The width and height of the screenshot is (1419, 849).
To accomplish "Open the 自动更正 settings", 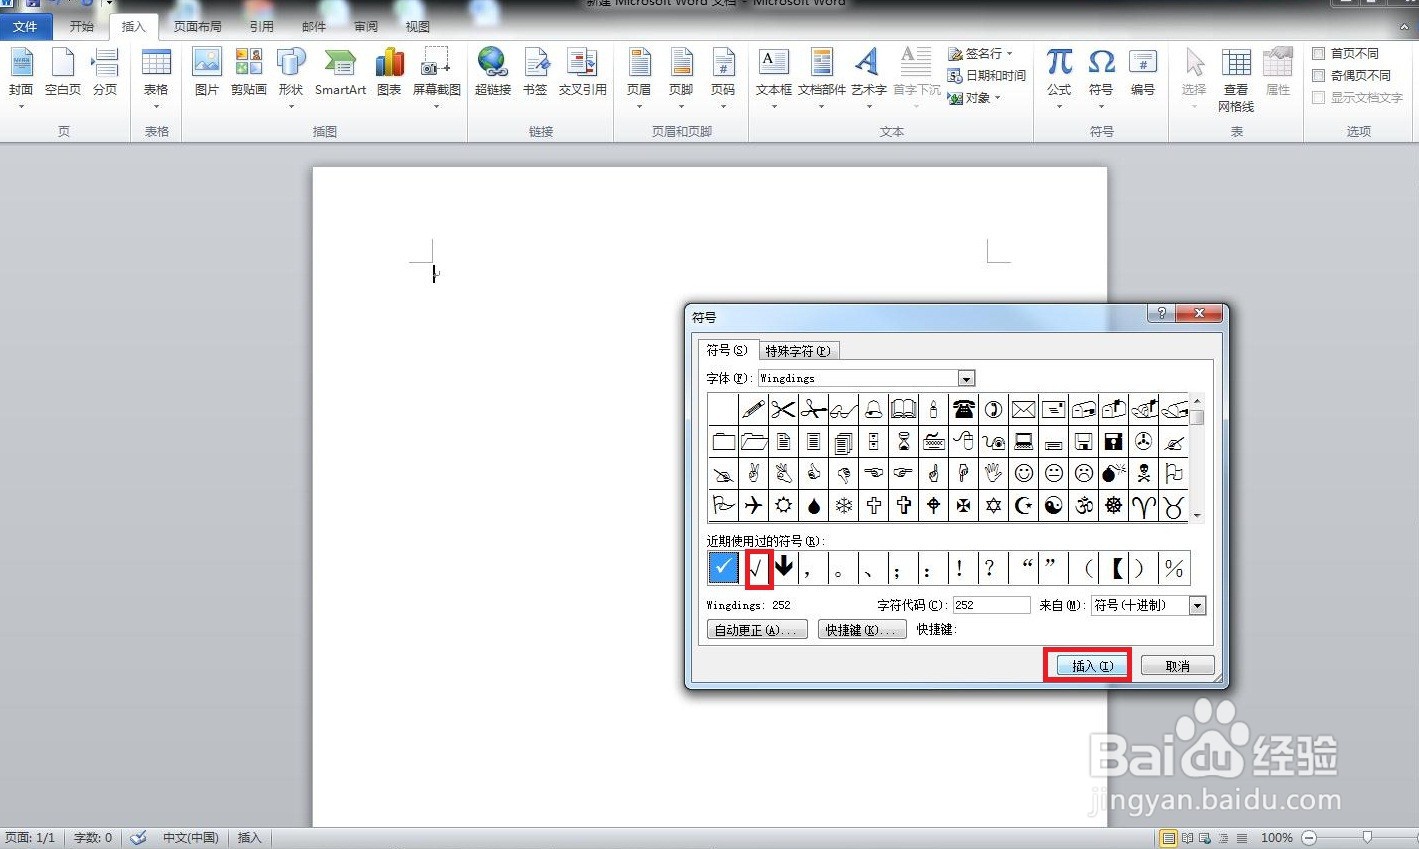I will (757, 629).
